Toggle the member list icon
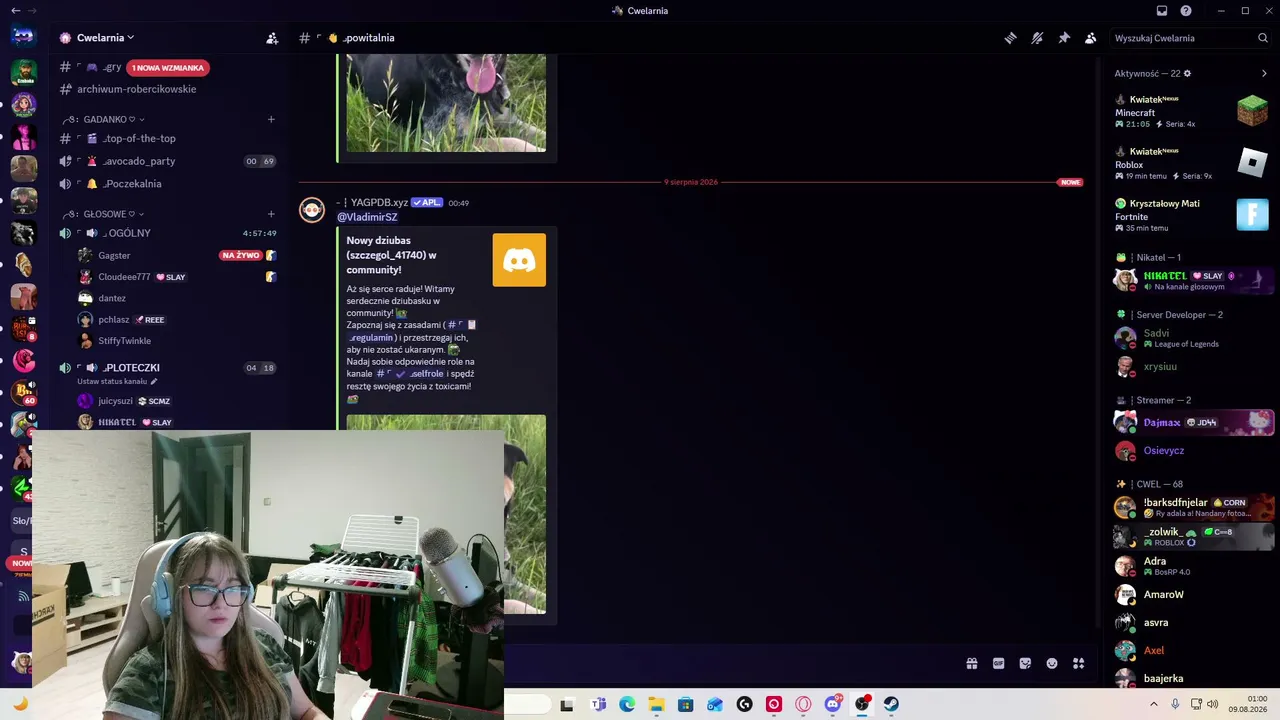The width and height of the screenshot is (1280, 720). pos(1091,38)
